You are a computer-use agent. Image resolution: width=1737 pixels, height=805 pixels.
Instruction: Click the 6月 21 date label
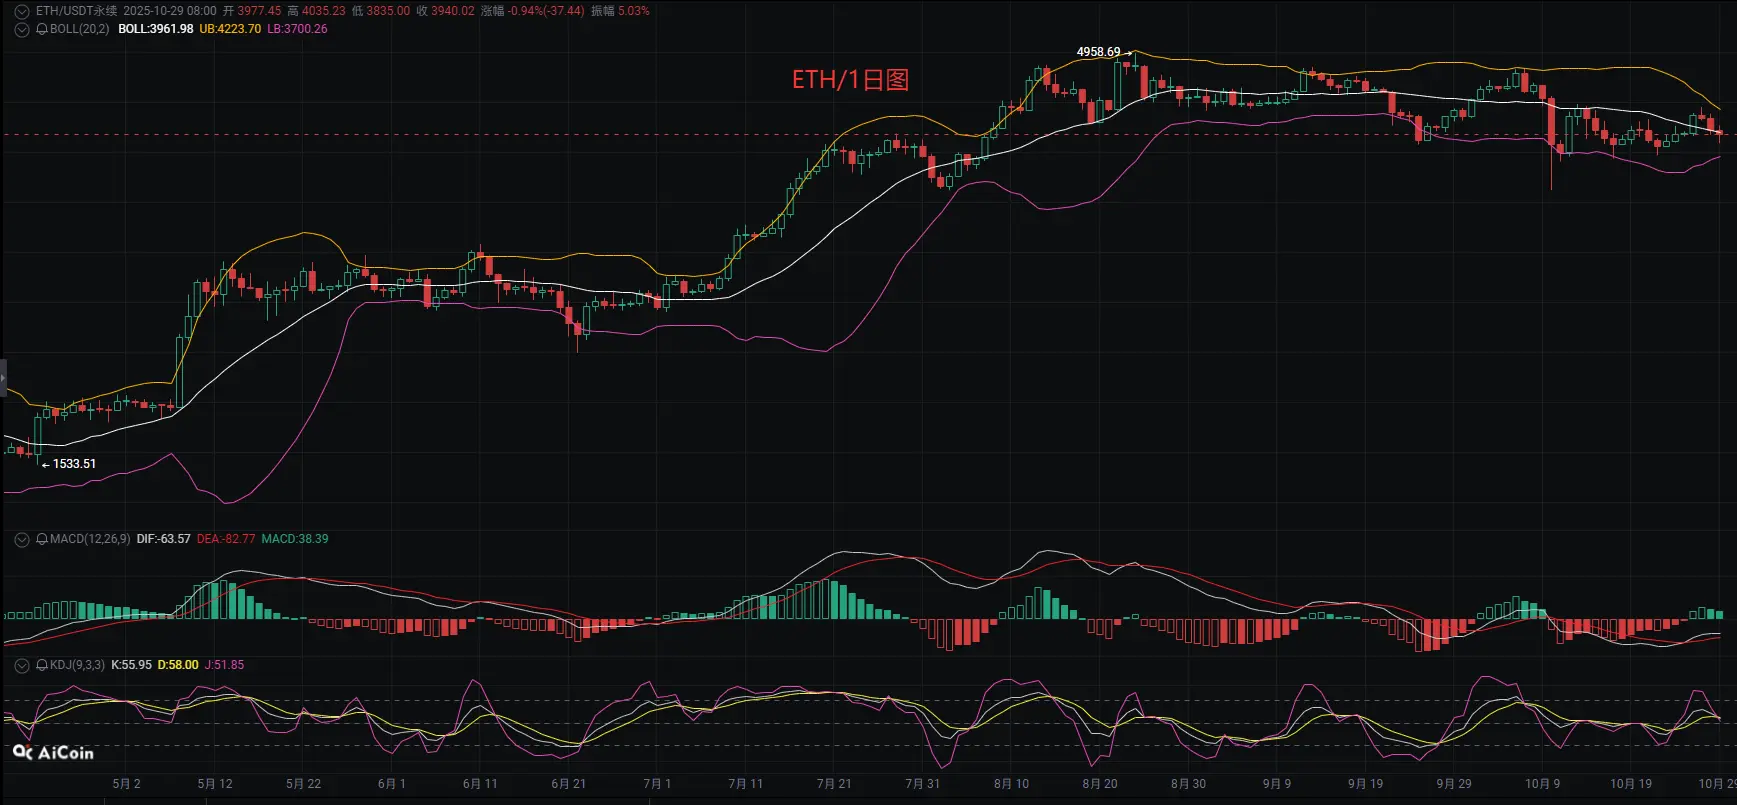(x=569, y=784)
